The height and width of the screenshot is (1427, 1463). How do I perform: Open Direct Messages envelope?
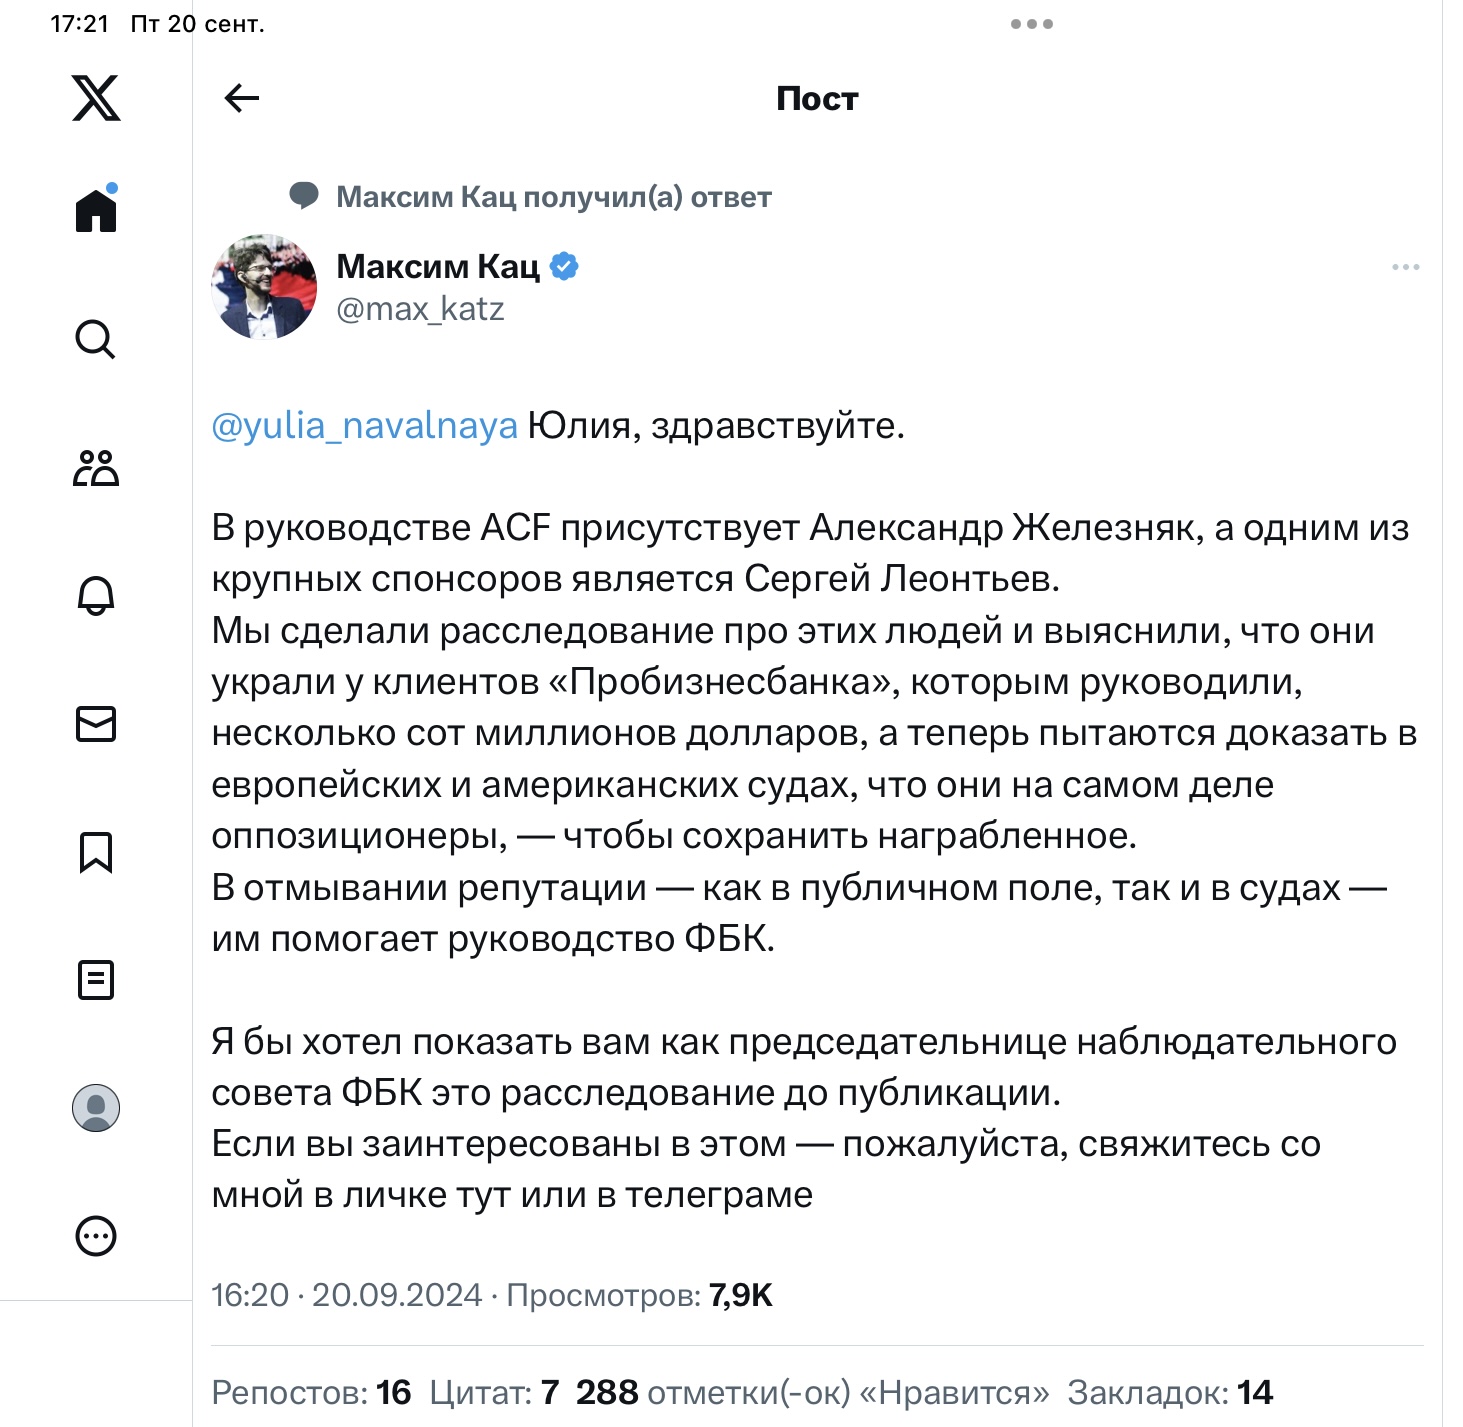96,724
